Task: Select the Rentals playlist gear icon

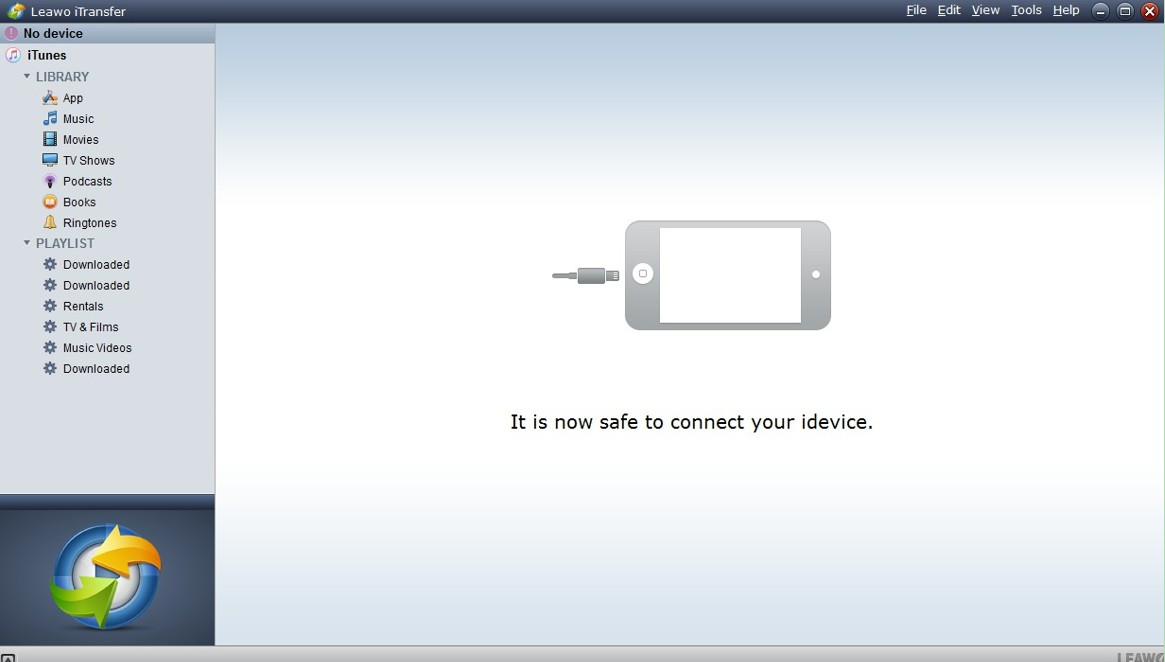Action: pyautogui.click(x=50, y=305)
